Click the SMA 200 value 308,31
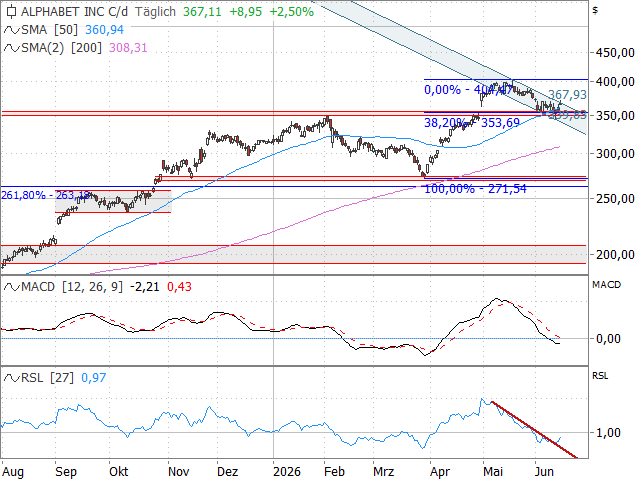The height and width of the screenshot is (480, 640). coord(128,48)
